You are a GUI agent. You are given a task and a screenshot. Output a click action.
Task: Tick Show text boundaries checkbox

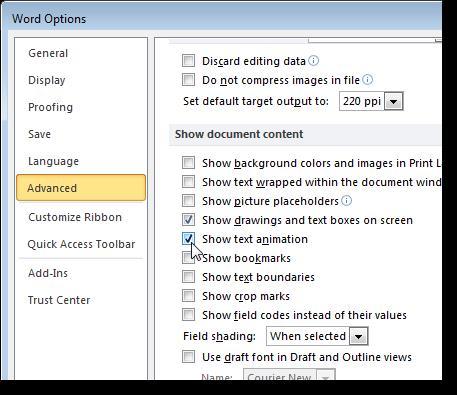188,277
